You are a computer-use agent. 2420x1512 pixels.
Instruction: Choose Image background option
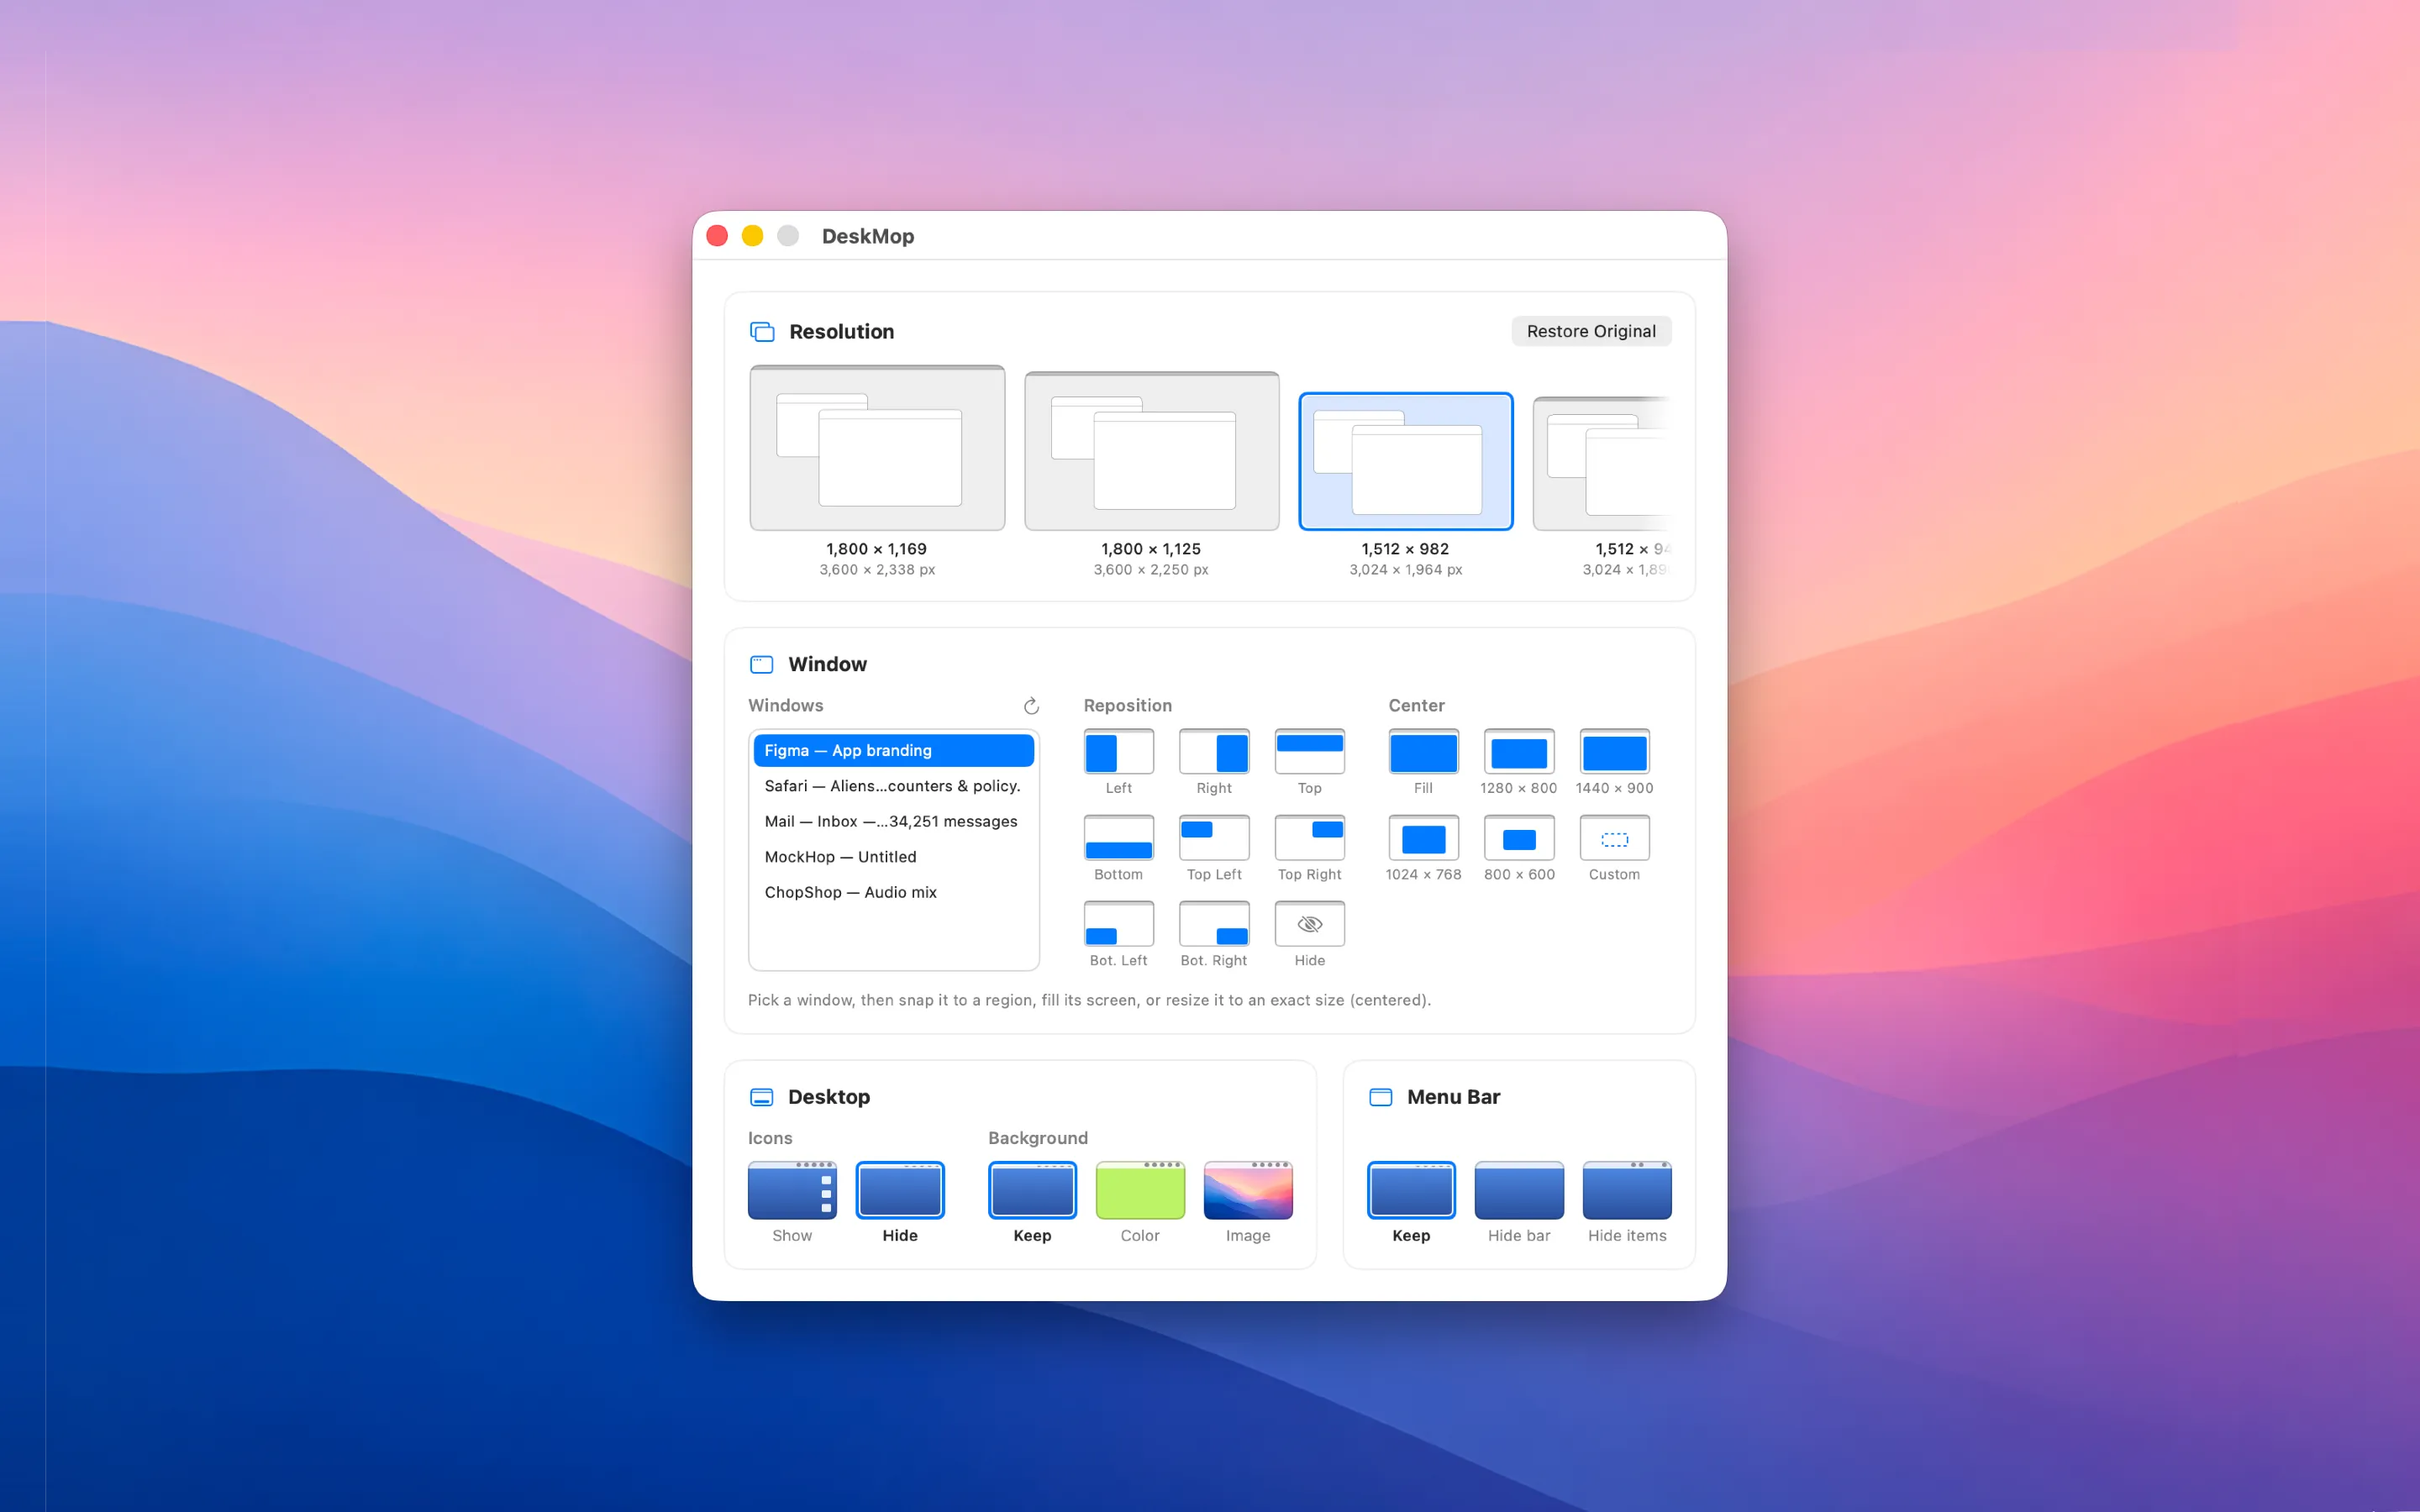point(1248,1190)
